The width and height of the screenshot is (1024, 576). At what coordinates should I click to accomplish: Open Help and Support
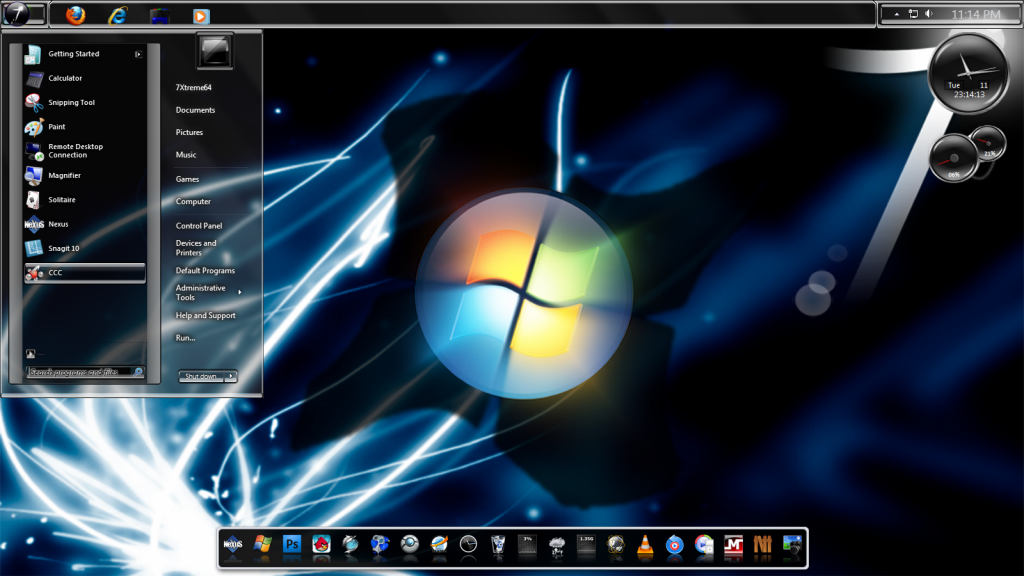coord(206,315)
